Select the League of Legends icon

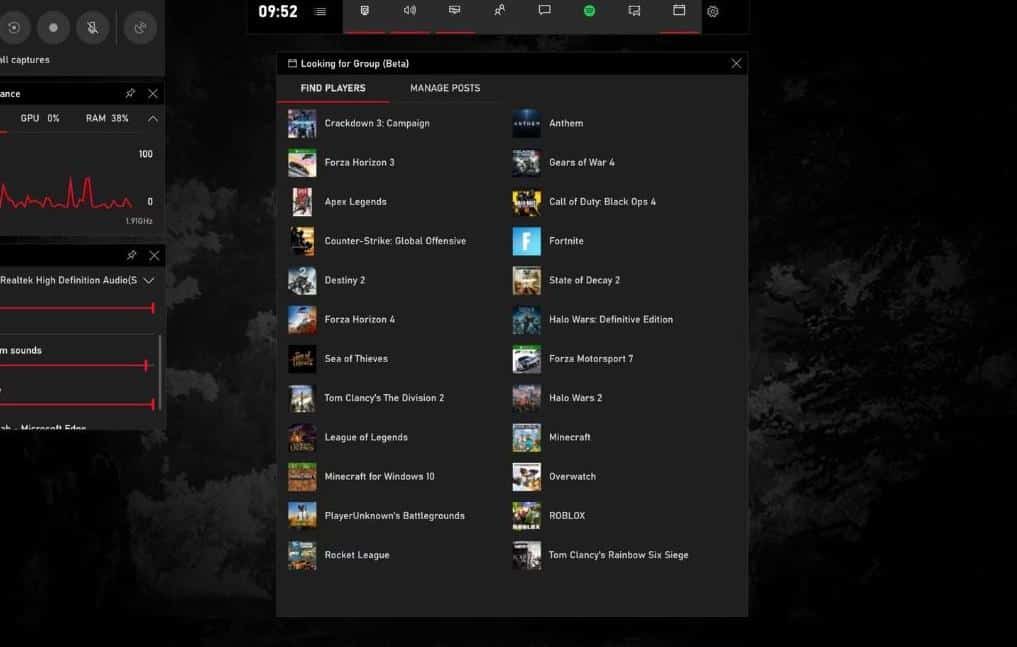click(302, 438)
